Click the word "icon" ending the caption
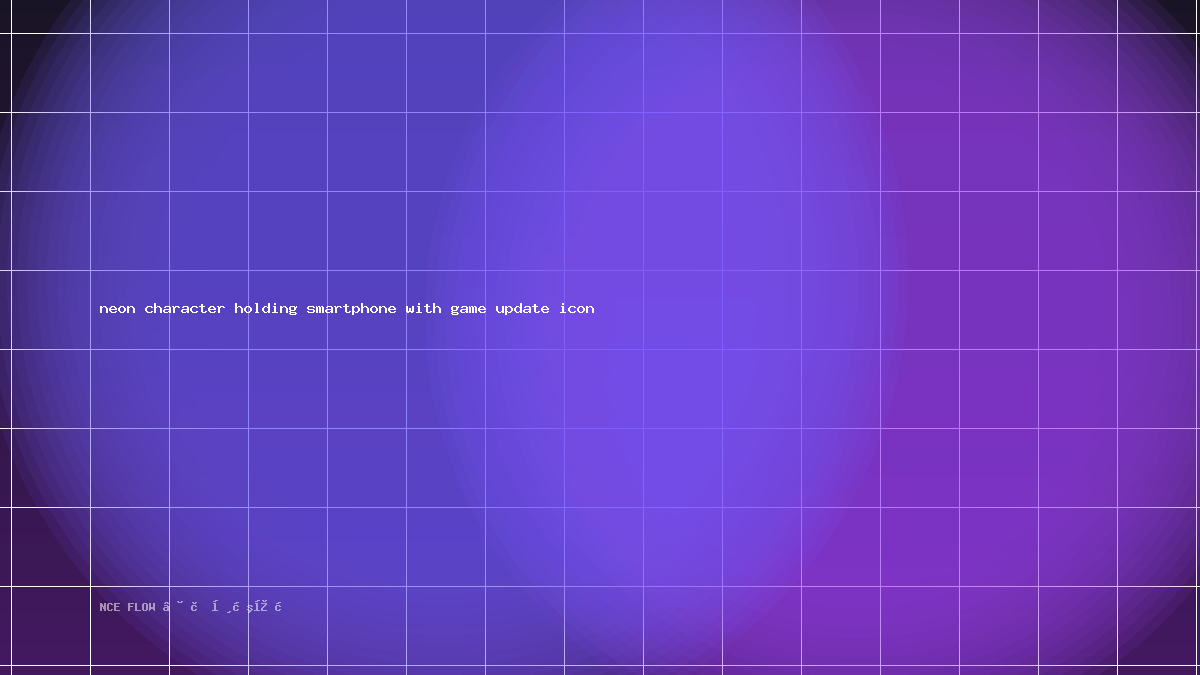Viewport: 1200px width, 675px height. (x=577, y=309)
